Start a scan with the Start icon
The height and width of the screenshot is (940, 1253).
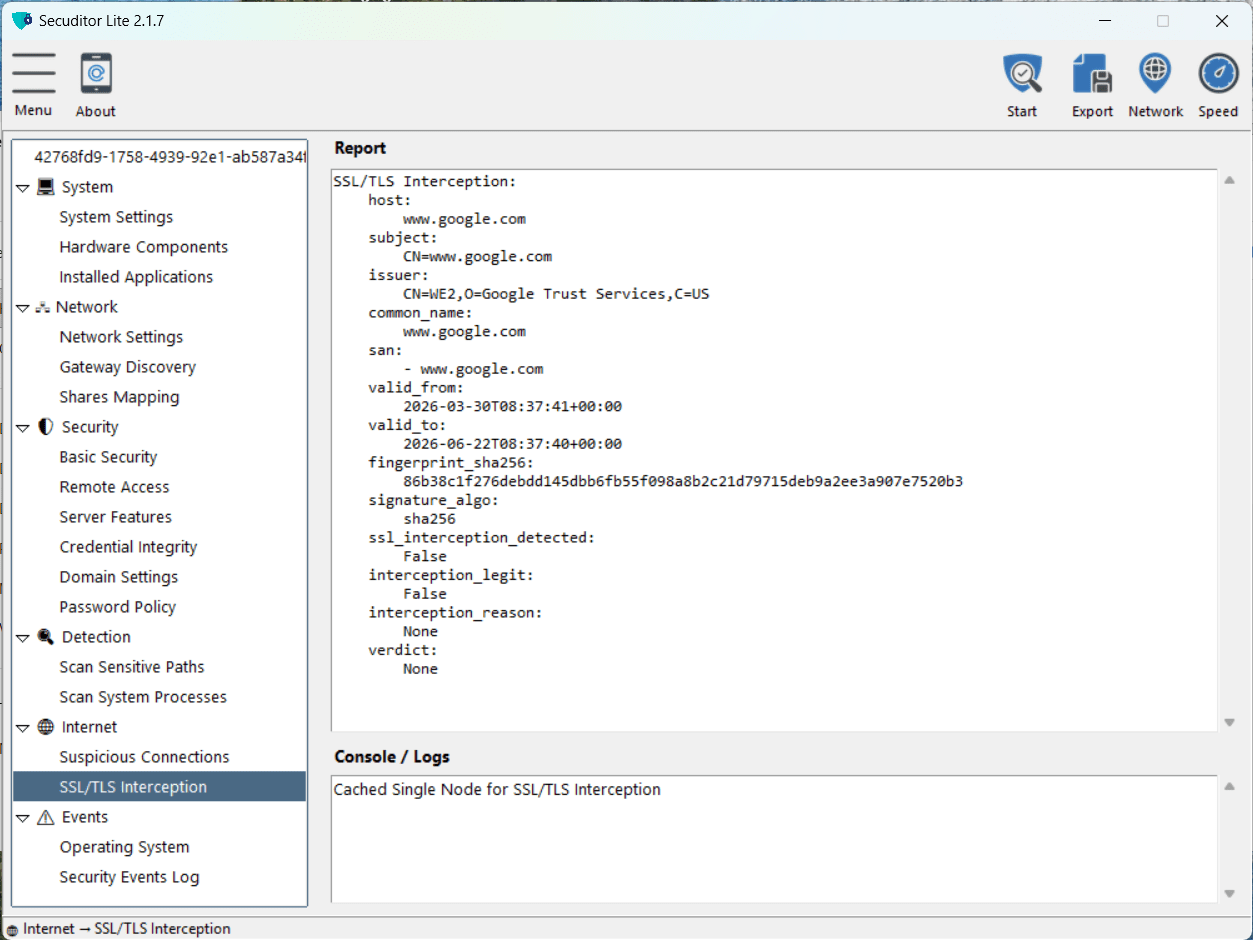[x=1022, y=73]
